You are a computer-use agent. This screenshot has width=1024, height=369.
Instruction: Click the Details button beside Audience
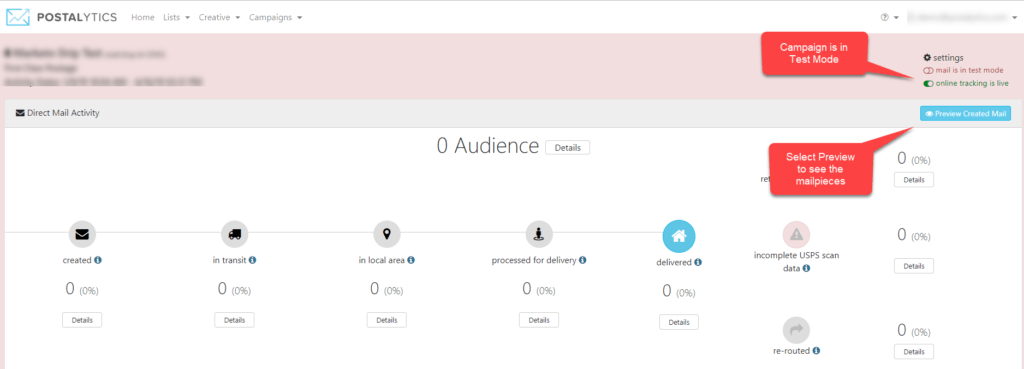click(x=568, y=148)
